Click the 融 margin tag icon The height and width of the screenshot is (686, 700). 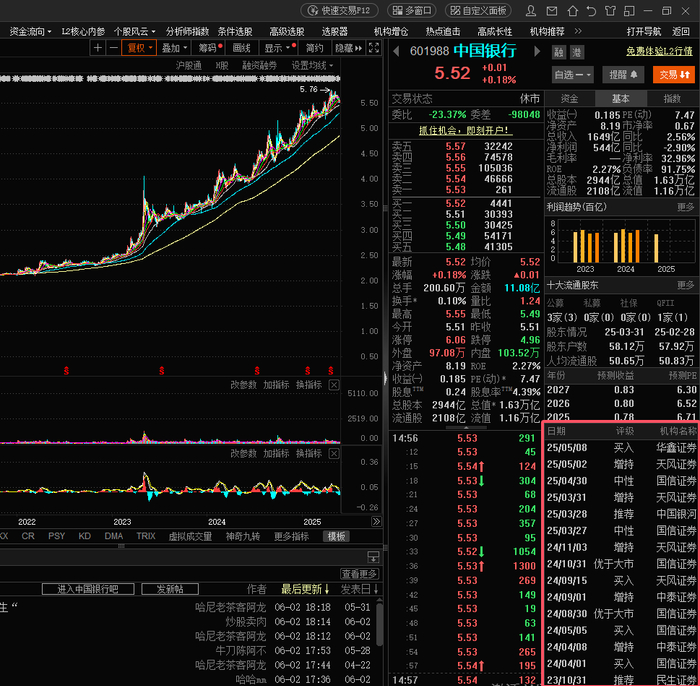pyautogui.click(x=558, y=52)
